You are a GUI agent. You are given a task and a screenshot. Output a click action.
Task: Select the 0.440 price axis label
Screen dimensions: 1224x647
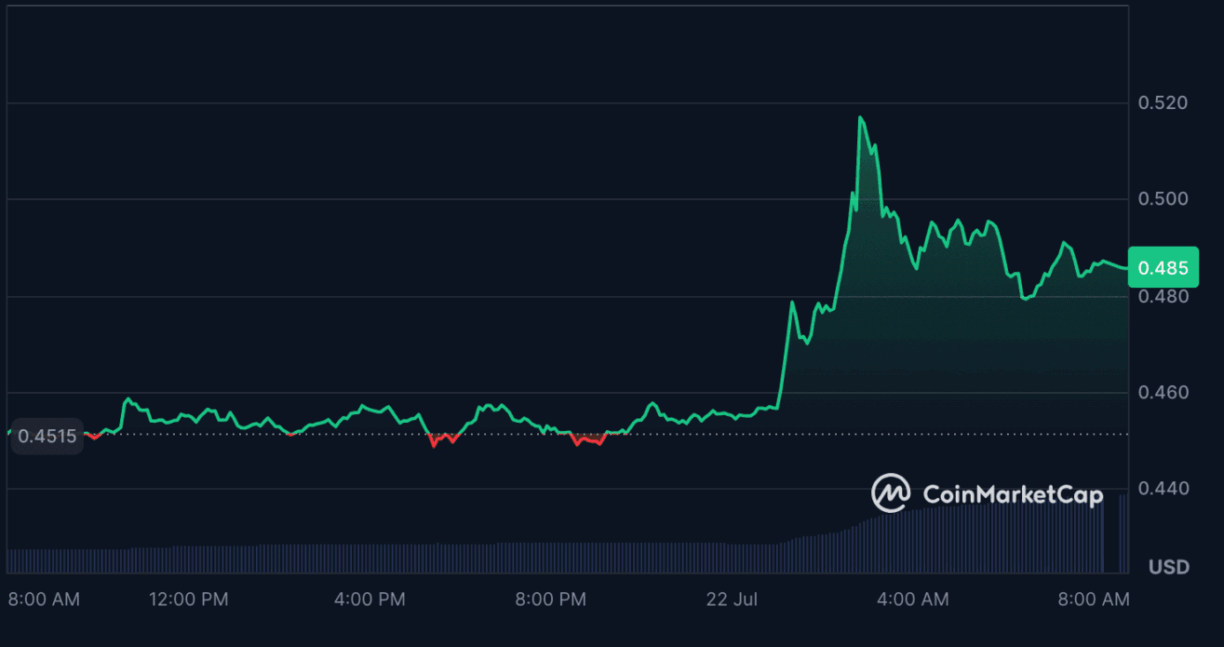[x=1163, y=488]
